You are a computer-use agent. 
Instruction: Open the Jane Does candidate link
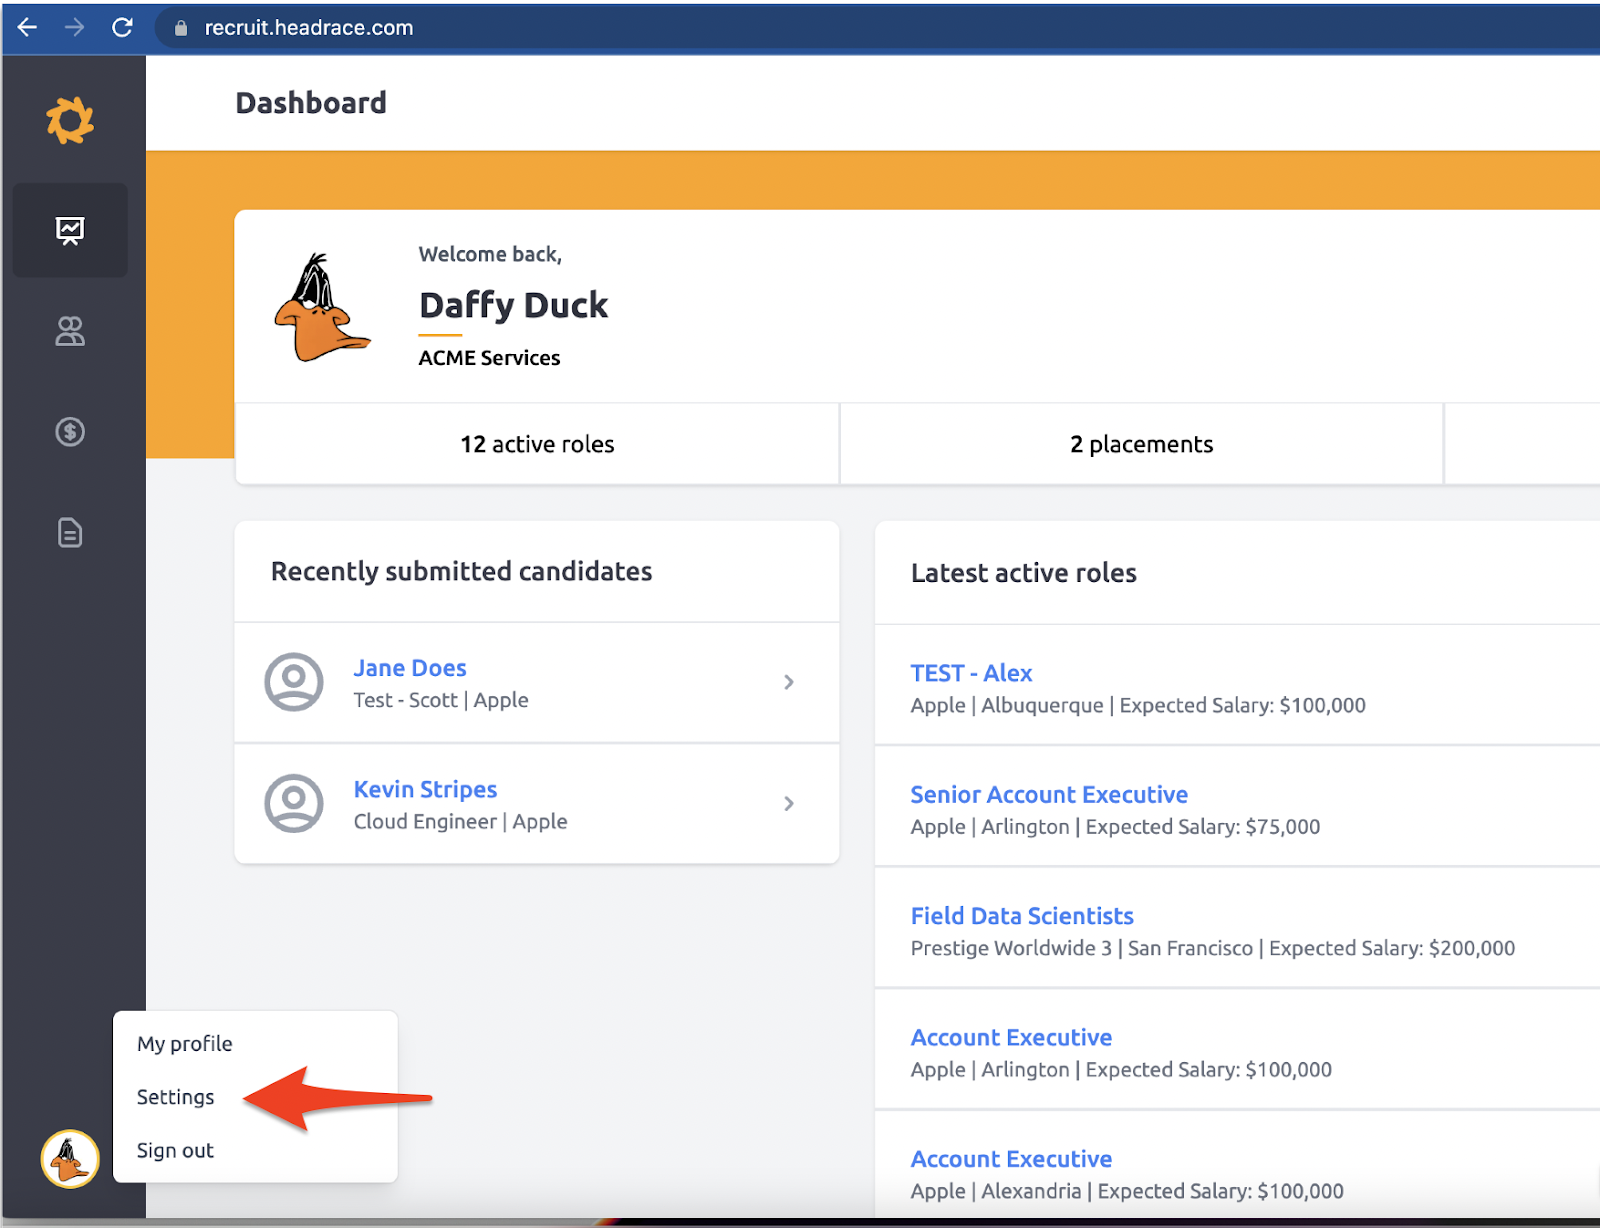[x=410, y=668]
